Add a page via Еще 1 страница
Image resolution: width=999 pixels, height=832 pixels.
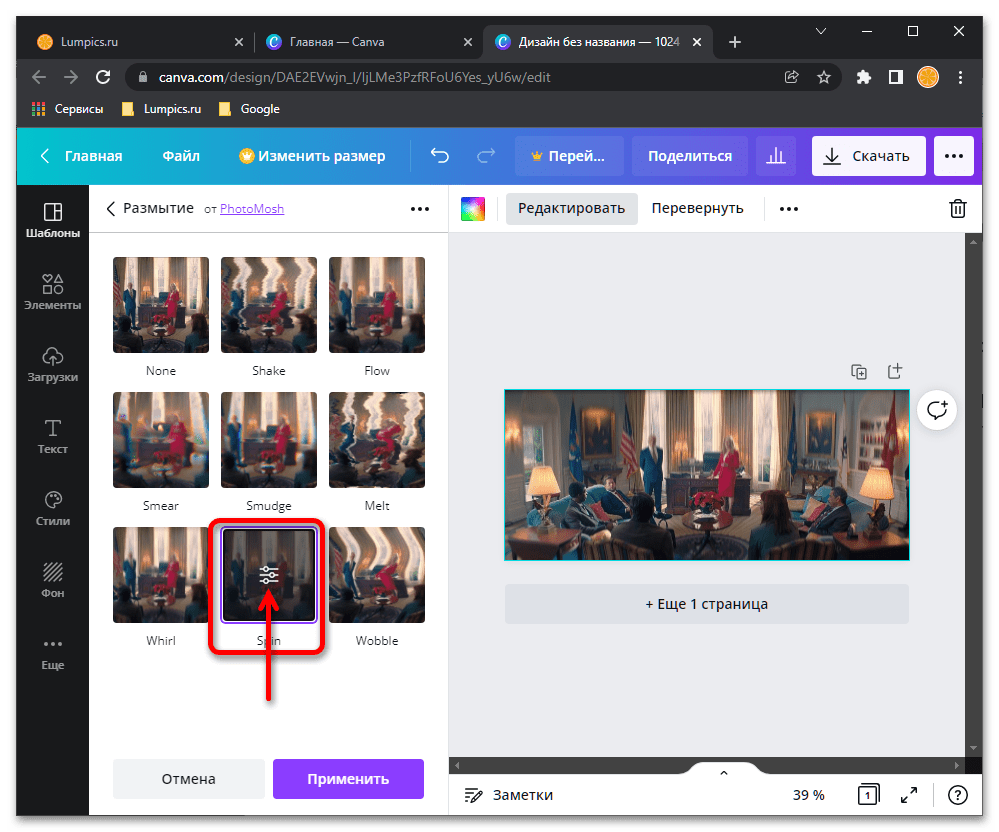[x=707, y=604]
